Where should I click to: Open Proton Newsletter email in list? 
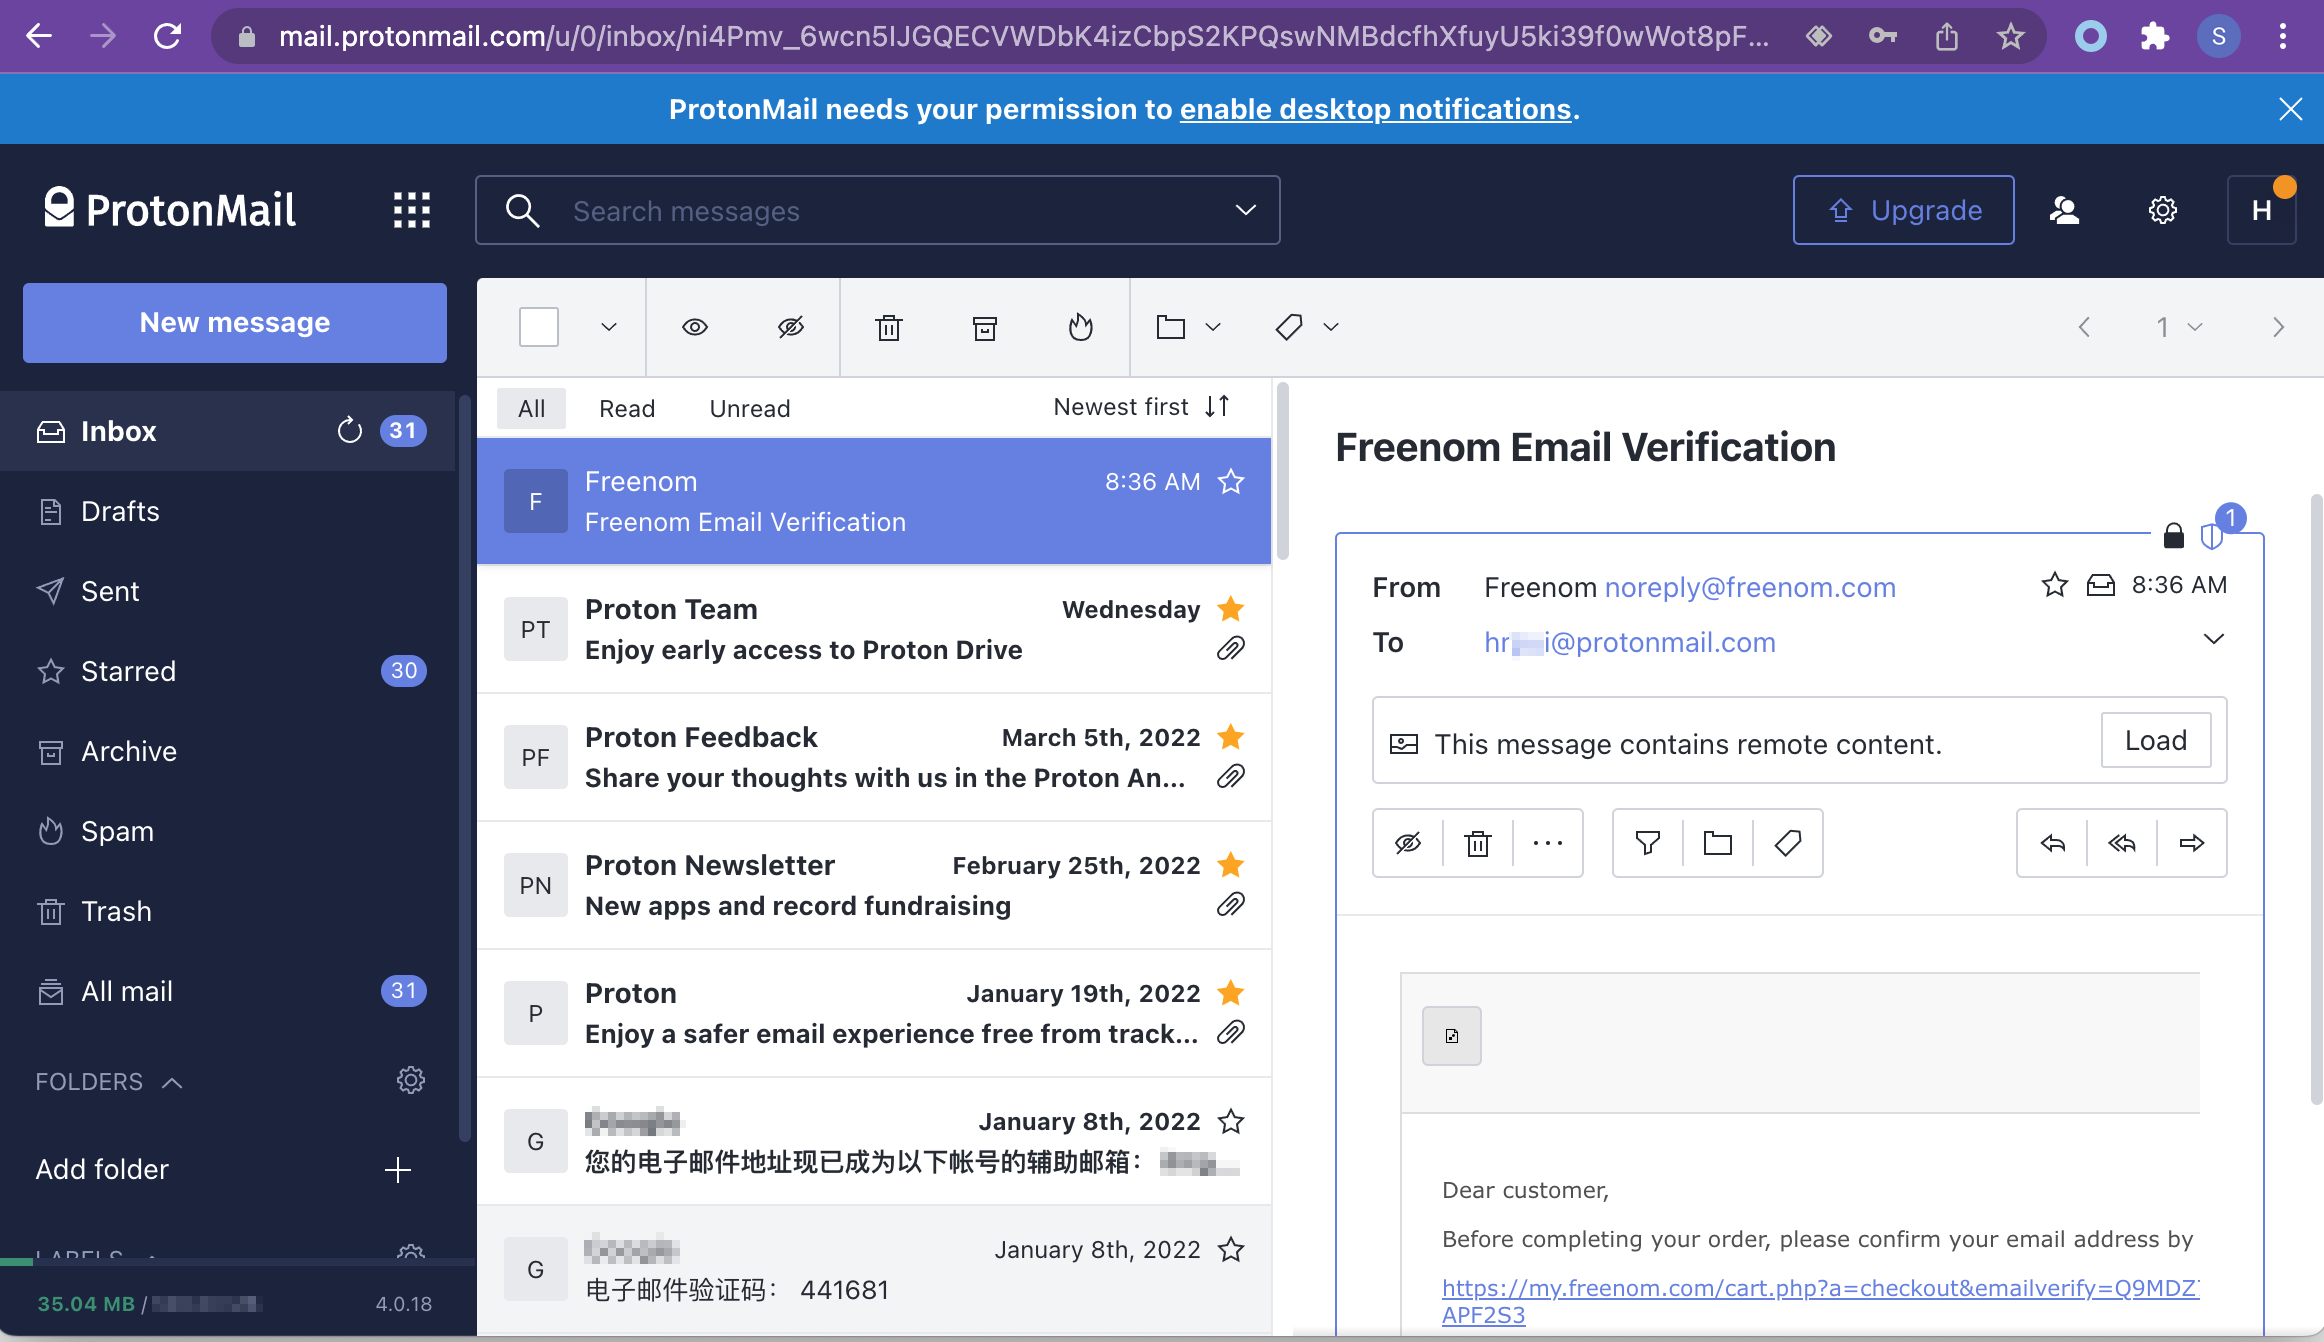[874, 885]
